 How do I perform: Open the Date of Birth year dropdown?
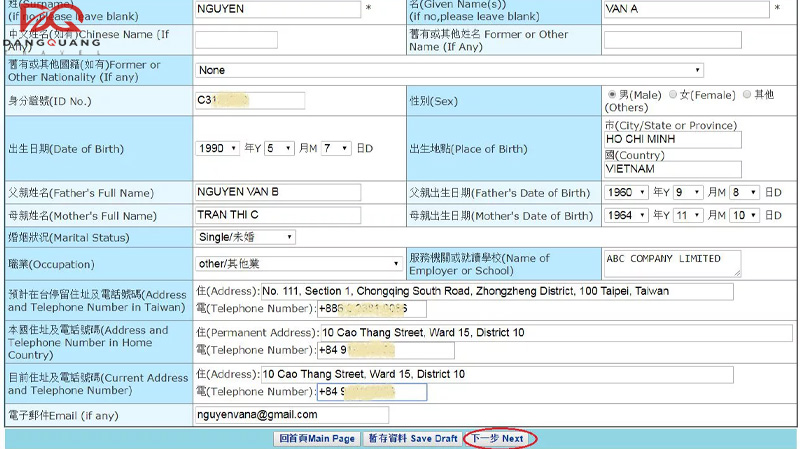pos(217,148)
